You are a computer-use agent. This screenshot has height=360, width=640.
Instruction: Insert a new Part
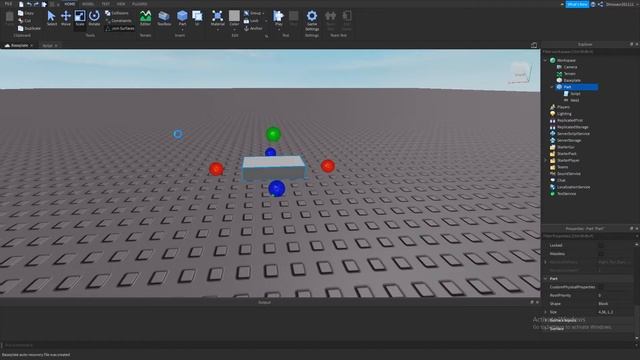tap(182, 16)
